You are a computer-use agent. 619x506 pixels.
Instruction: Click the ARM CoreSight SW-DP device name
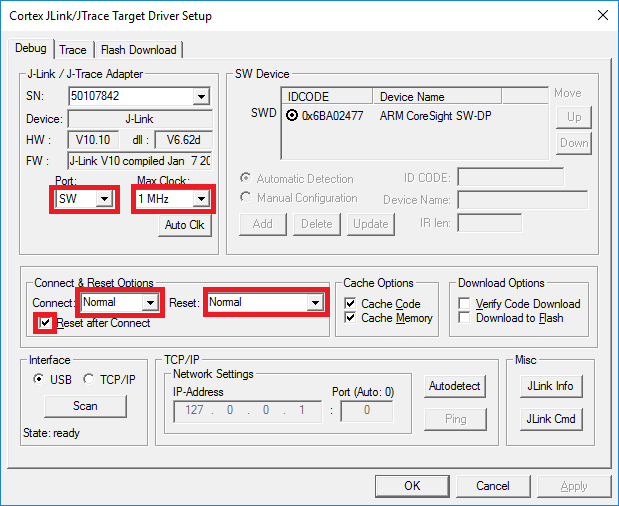click(435, 116)
